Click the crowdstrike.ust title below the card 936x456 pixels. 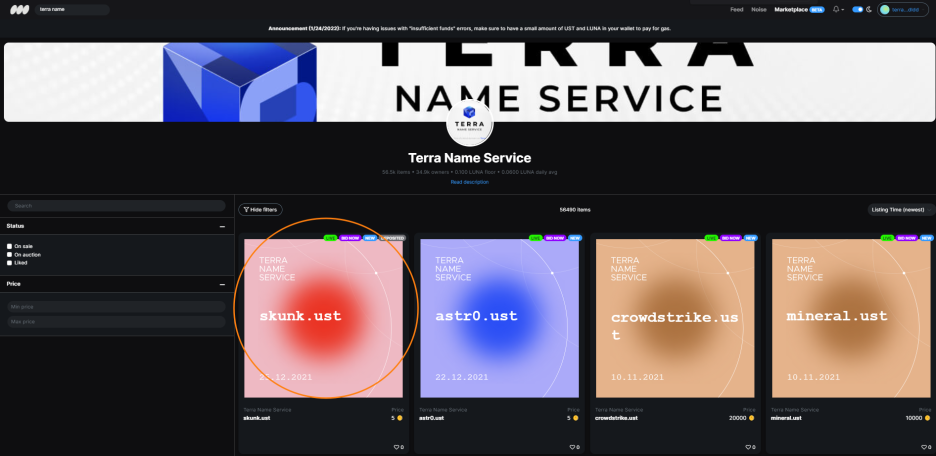(616, 418)
